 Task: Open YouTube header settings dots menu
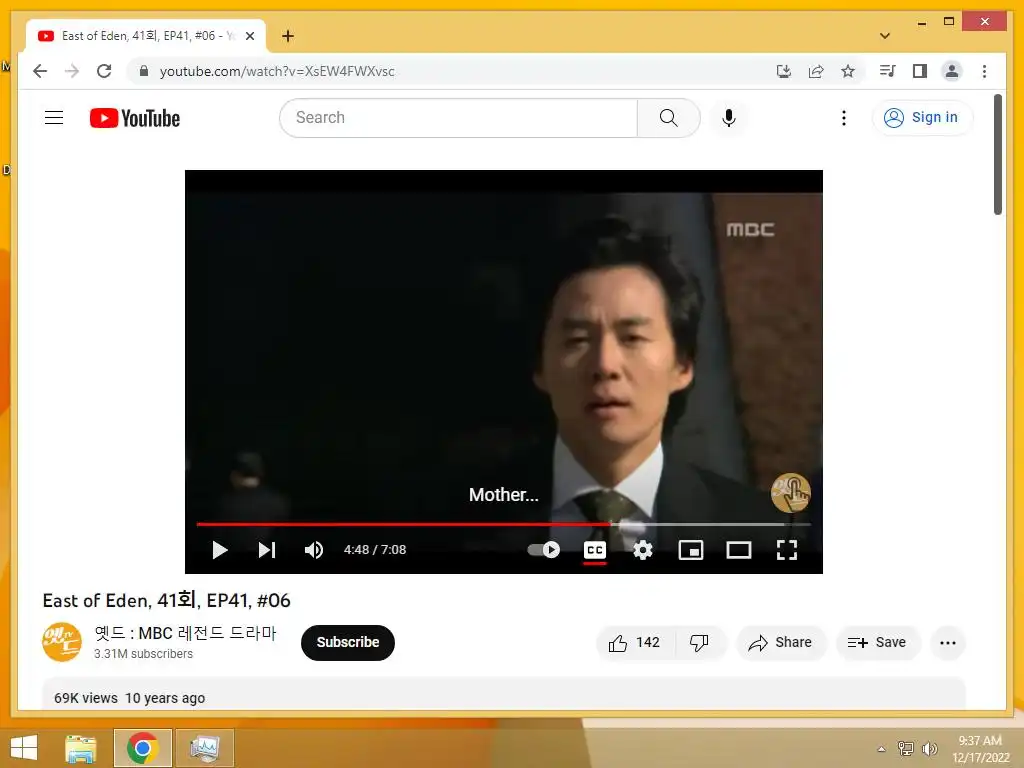coord(844,118)
